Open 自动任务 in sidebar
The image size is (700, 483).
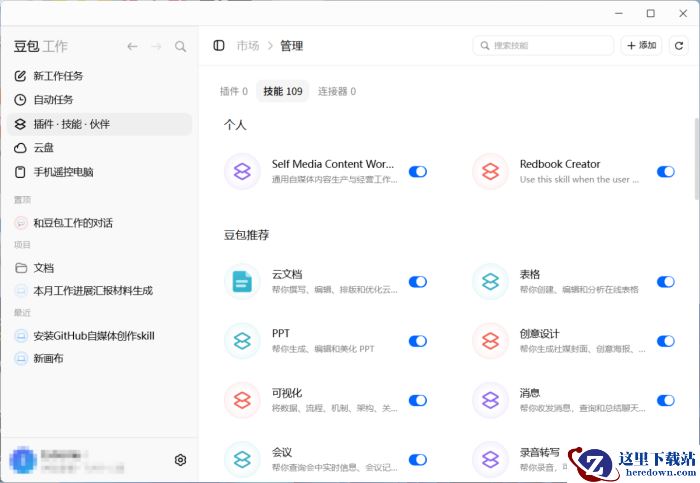tap(100, 100)
